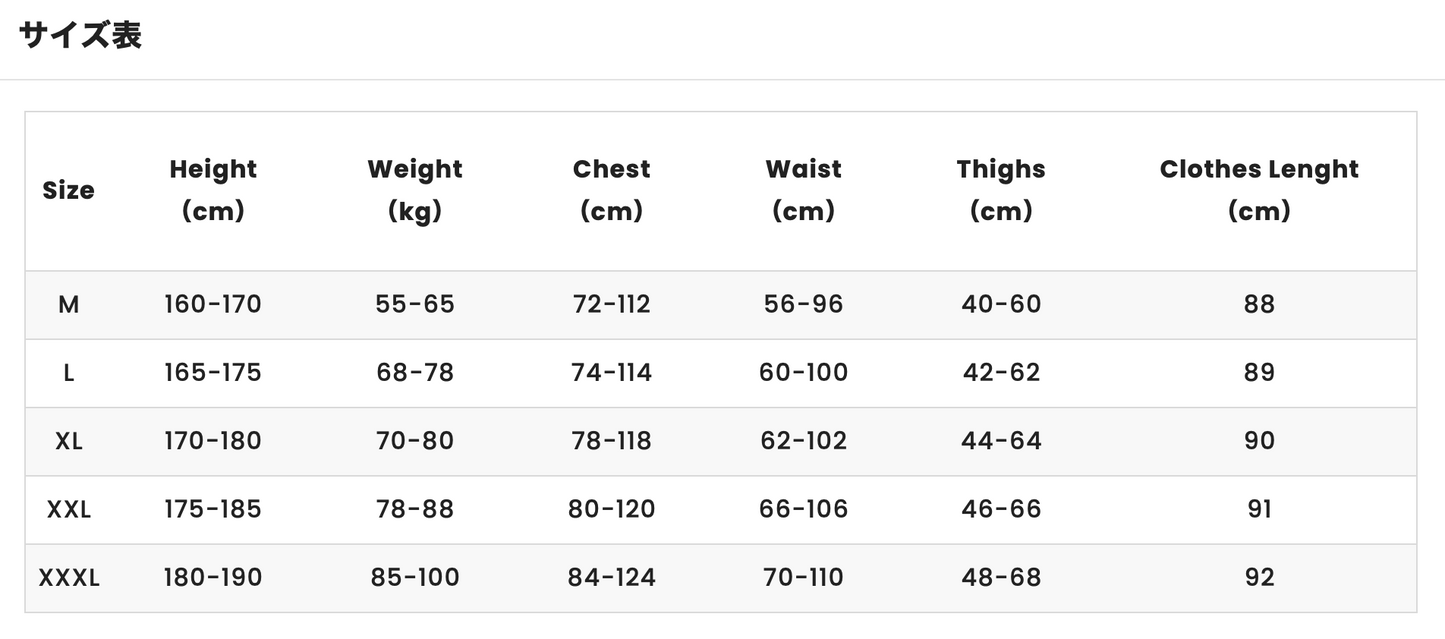
Task: Click the 78-118 chest cell
Action: tap(612, 441)
